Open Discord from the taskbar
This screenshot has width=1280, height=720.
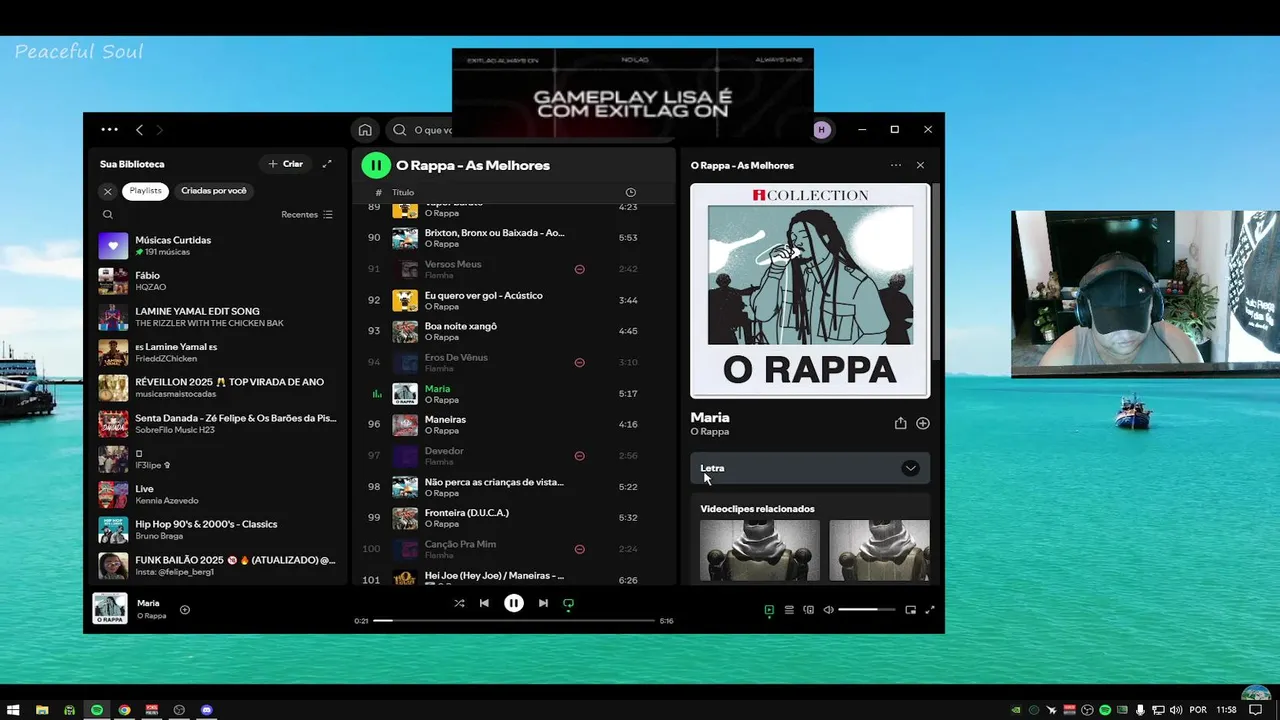tap(207, 710)
